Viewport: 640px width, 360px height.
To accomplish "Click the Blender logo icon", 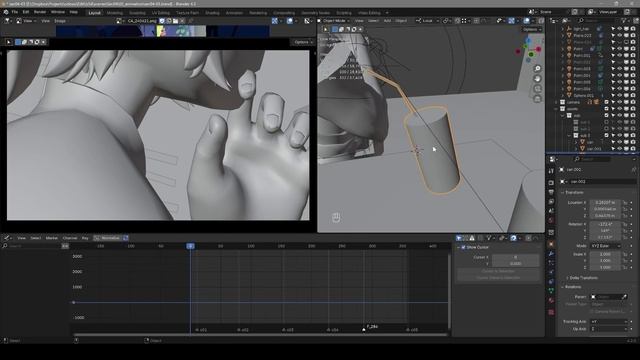I will tap(6, 12).
